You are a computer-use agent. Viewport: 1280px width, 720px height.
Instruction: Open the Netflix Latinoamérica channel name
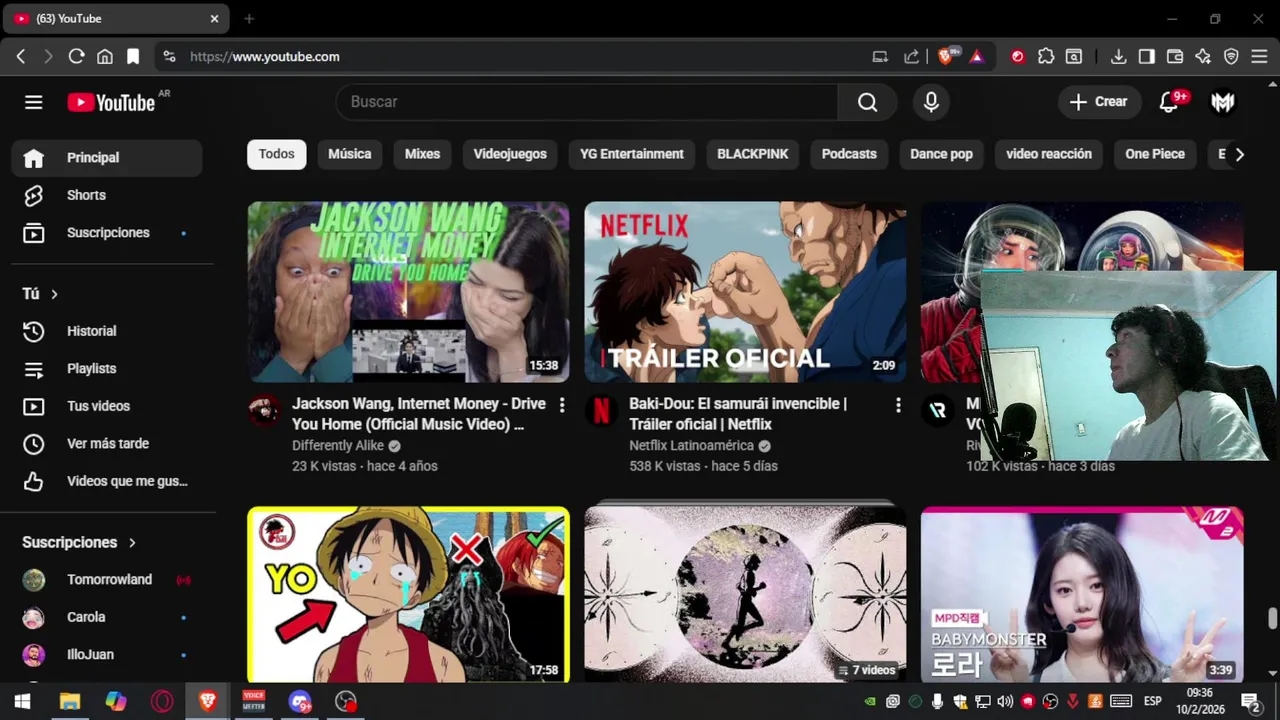[x=691, y=446]
